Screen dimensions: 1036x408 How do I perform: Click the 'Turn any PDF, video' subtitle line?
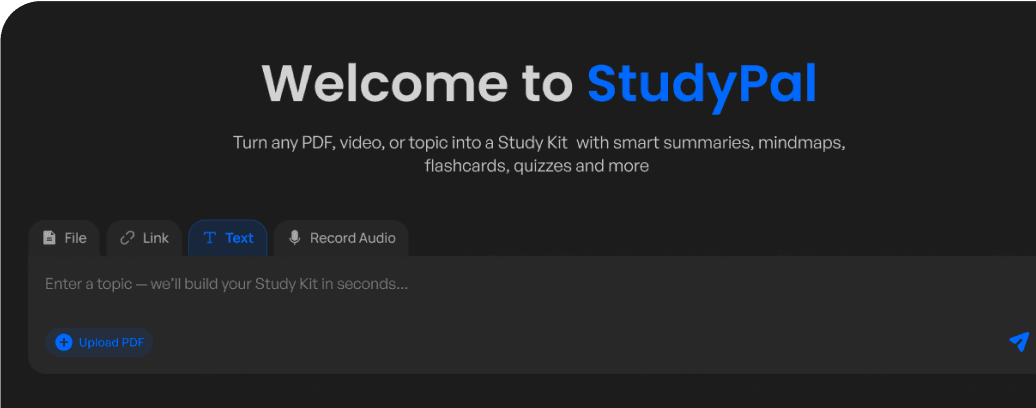[x=539, y=142]
